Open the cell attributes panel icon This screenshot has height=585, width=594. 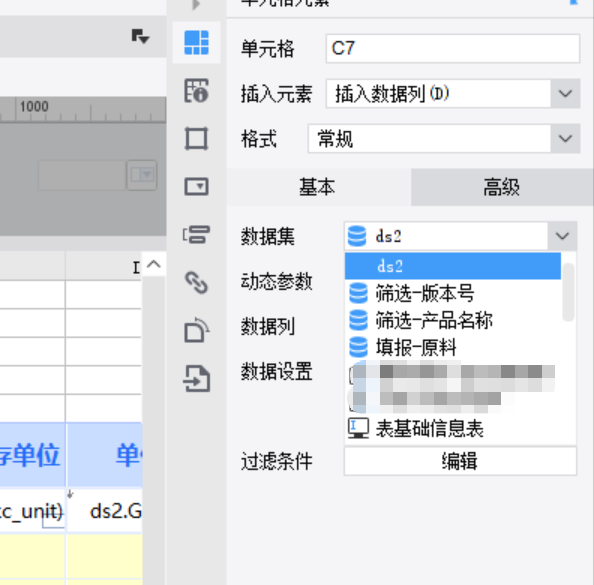click(196, 91)
